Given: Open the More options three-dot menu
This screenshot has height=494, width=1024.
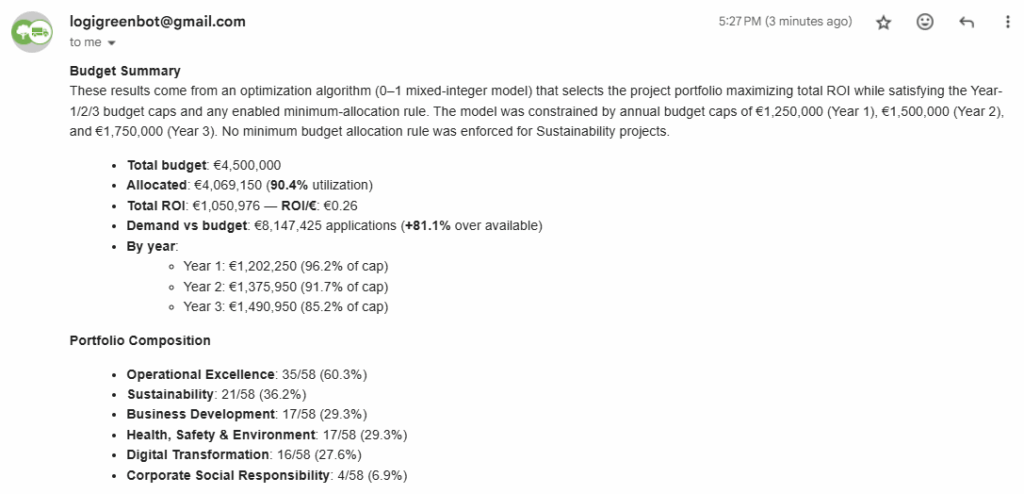Looking at the screenshot, I should 1006,22.
